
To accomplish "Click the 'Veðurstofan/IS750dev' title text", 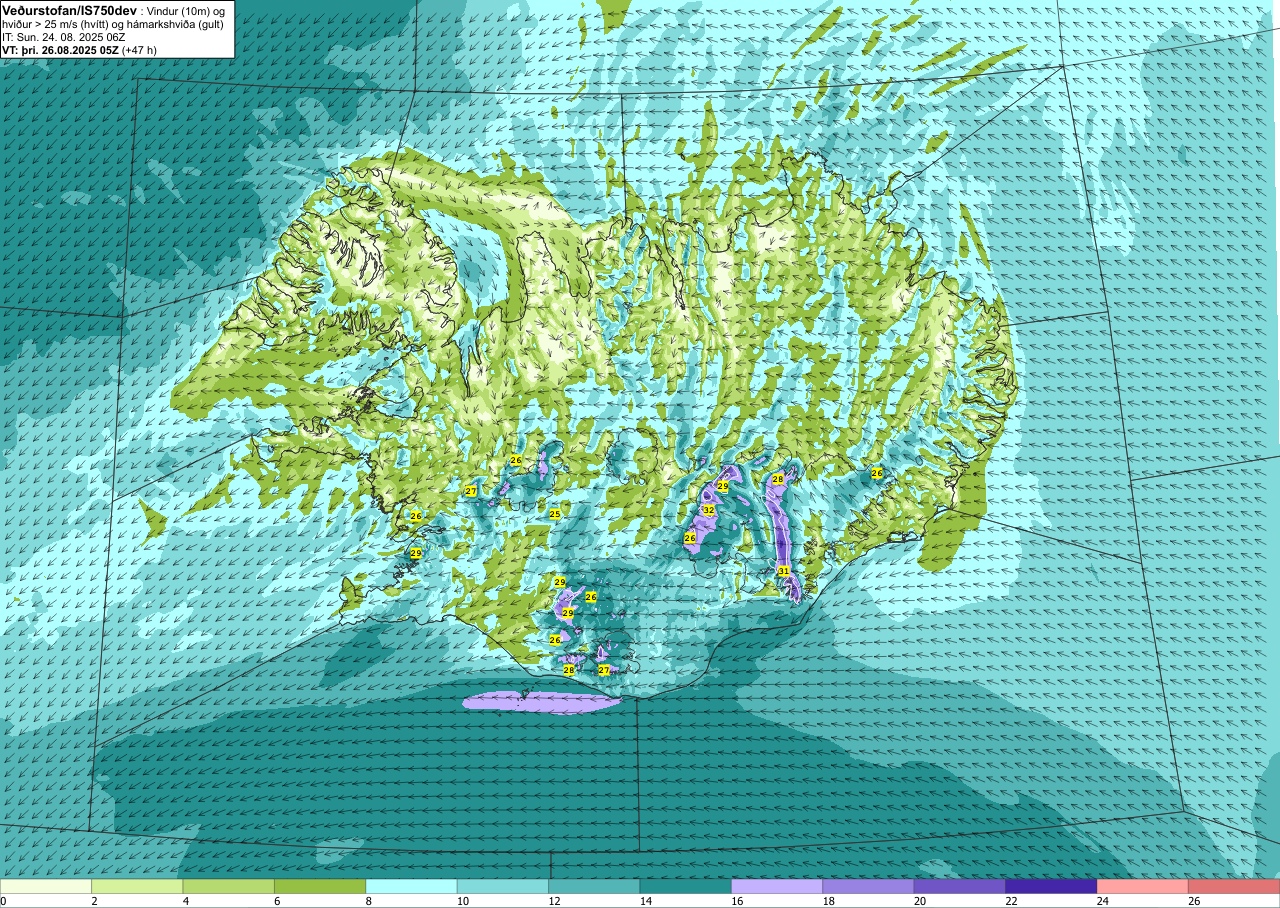I will point(69,9).
